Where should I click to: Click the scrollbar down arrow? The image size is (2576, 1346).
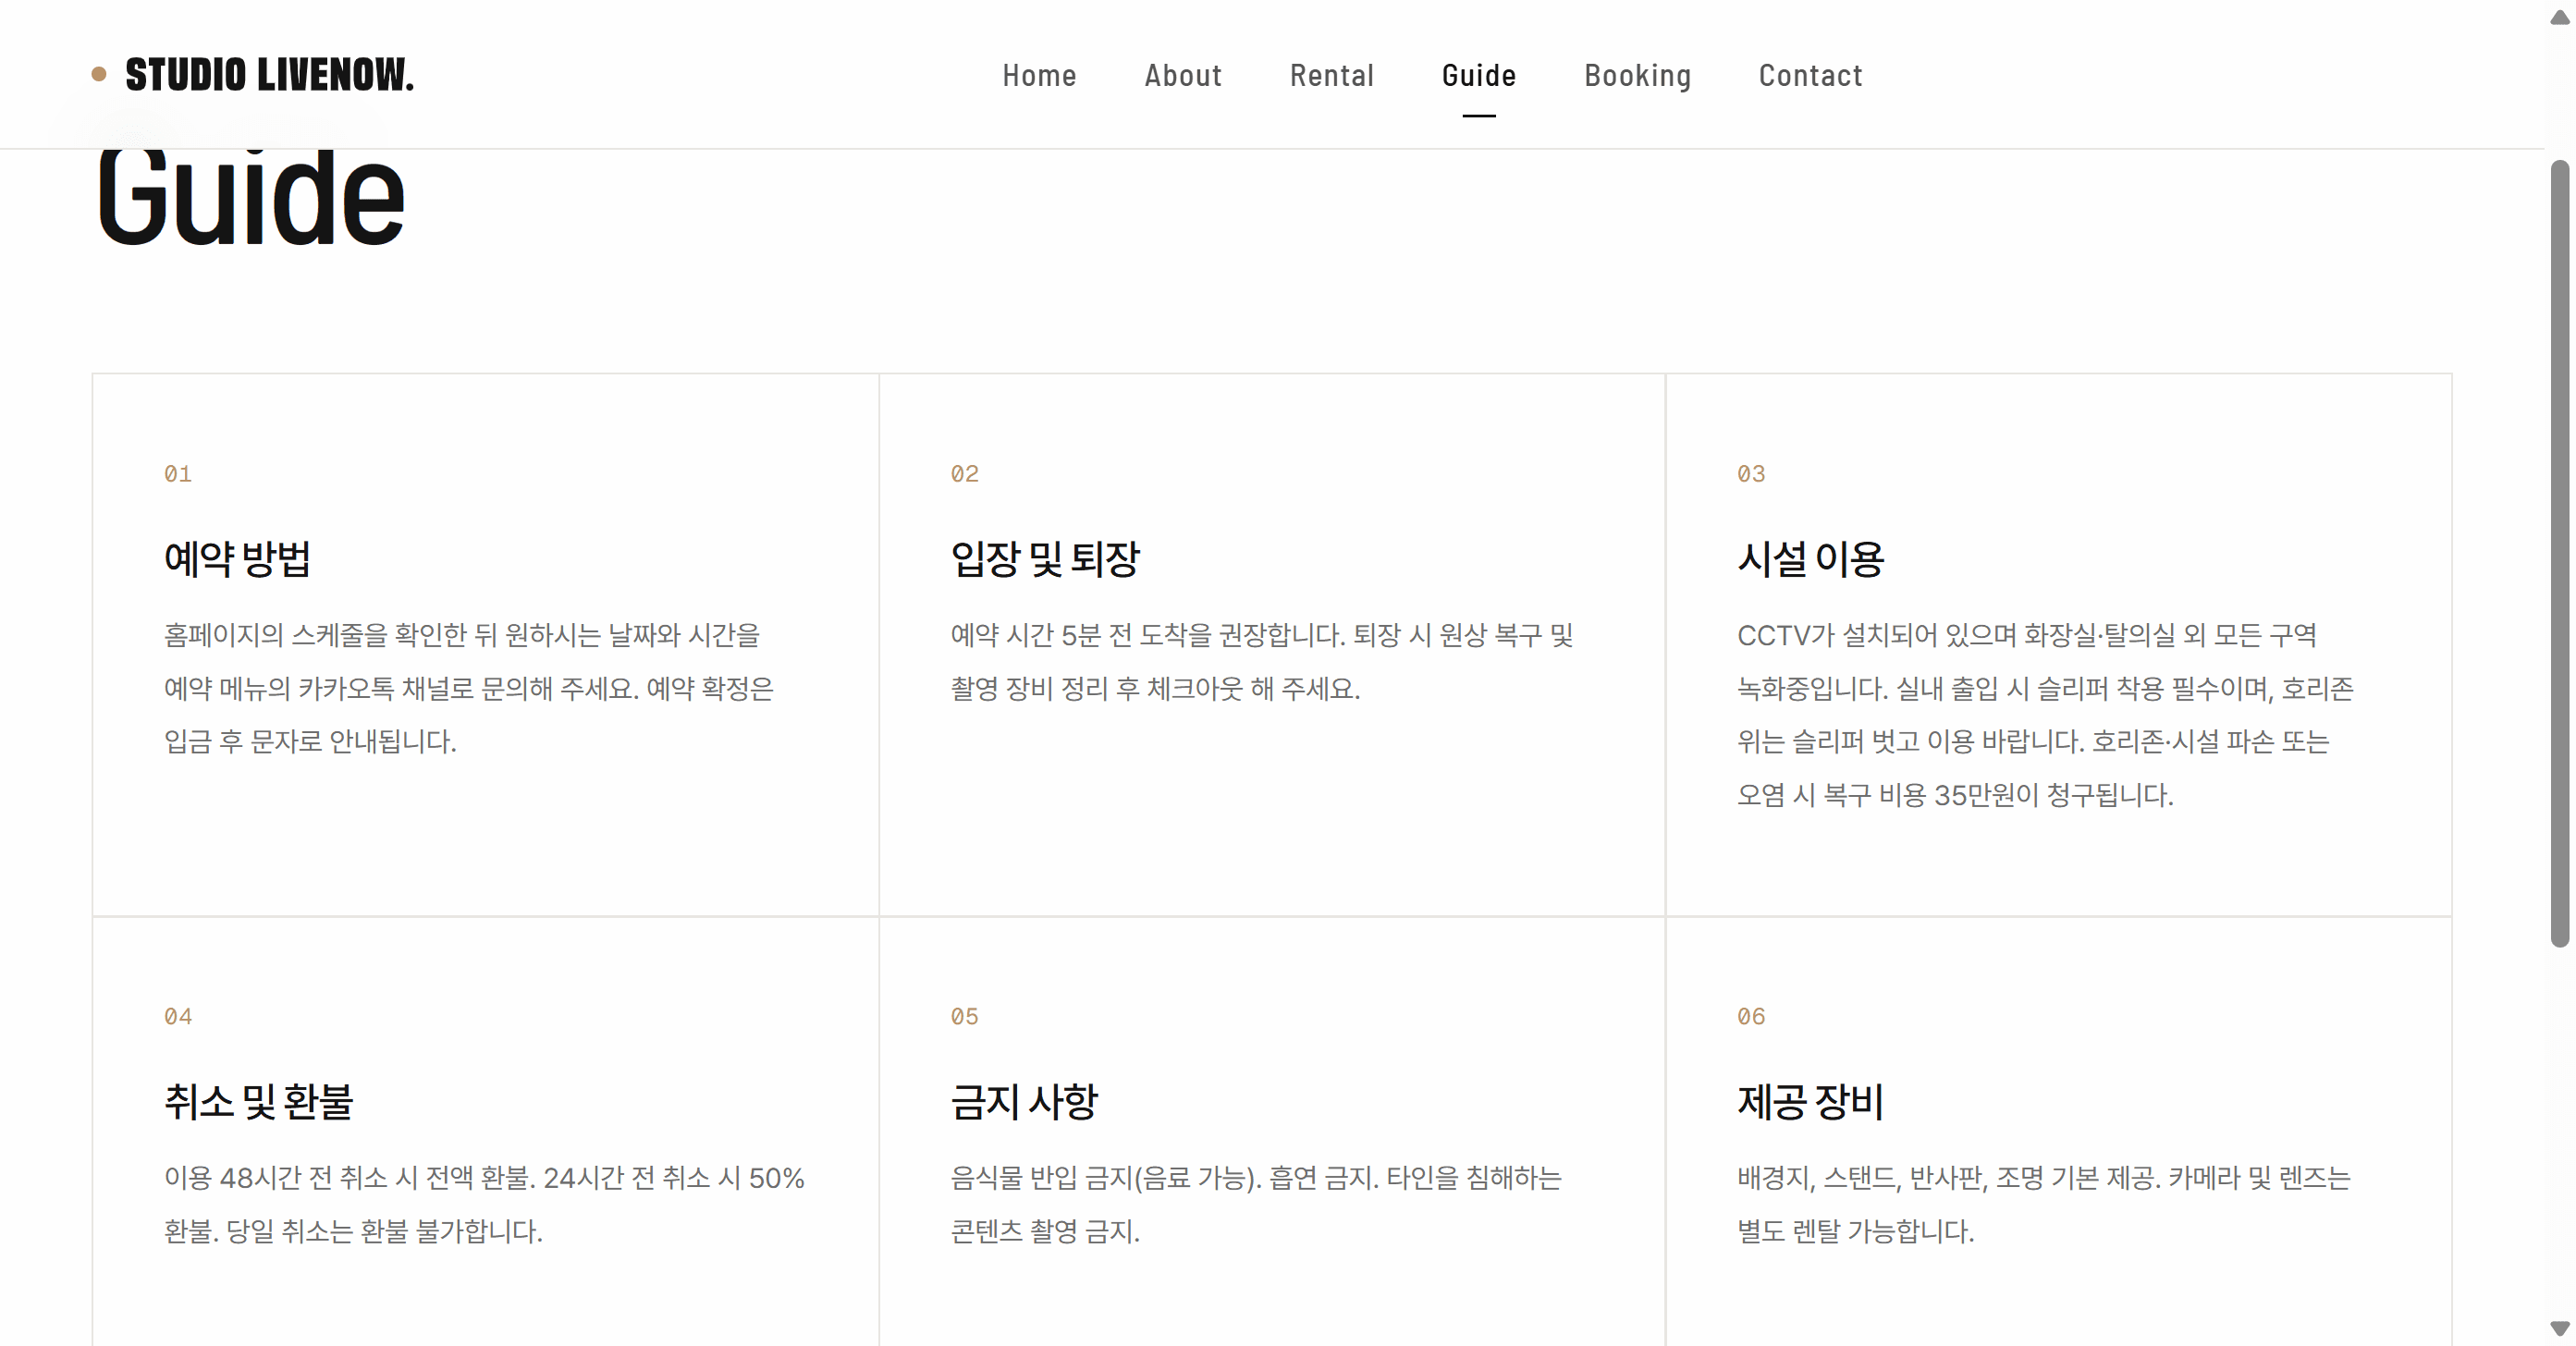[x=2560, y=1329]
